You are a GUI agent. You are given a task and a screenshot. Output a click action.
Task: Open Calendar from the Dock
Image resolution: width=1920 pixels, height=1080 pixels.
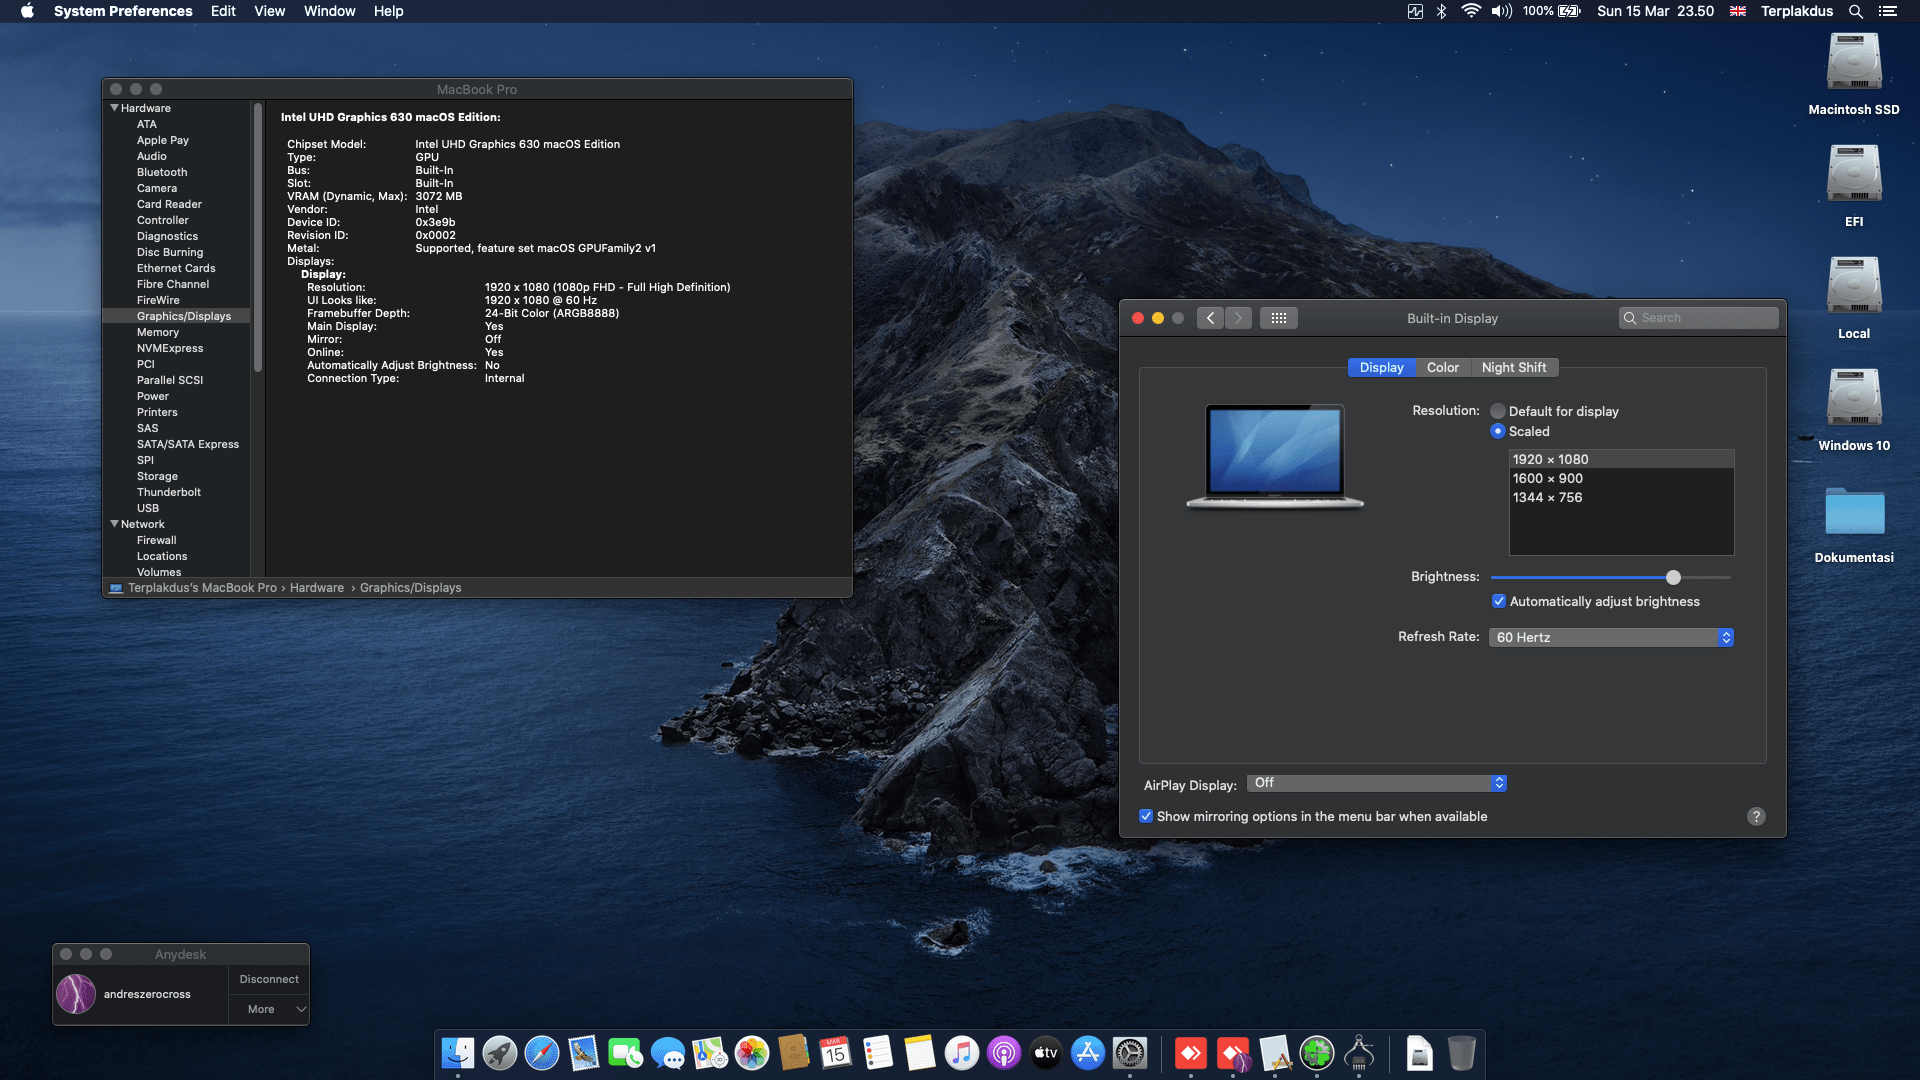point(836,1053)
